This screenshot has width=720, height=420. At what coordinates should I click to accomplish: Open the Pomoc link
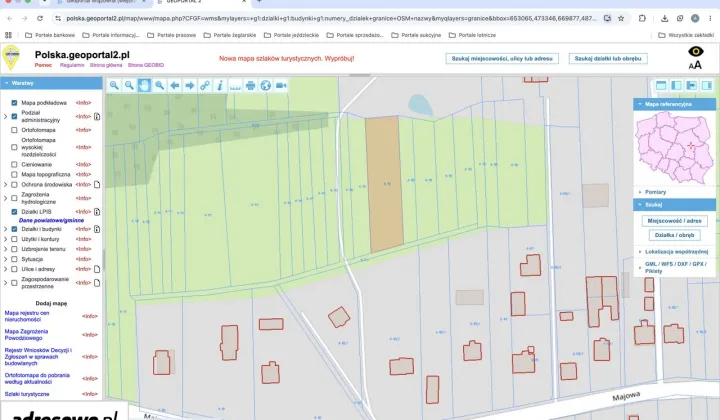(44, 65)
